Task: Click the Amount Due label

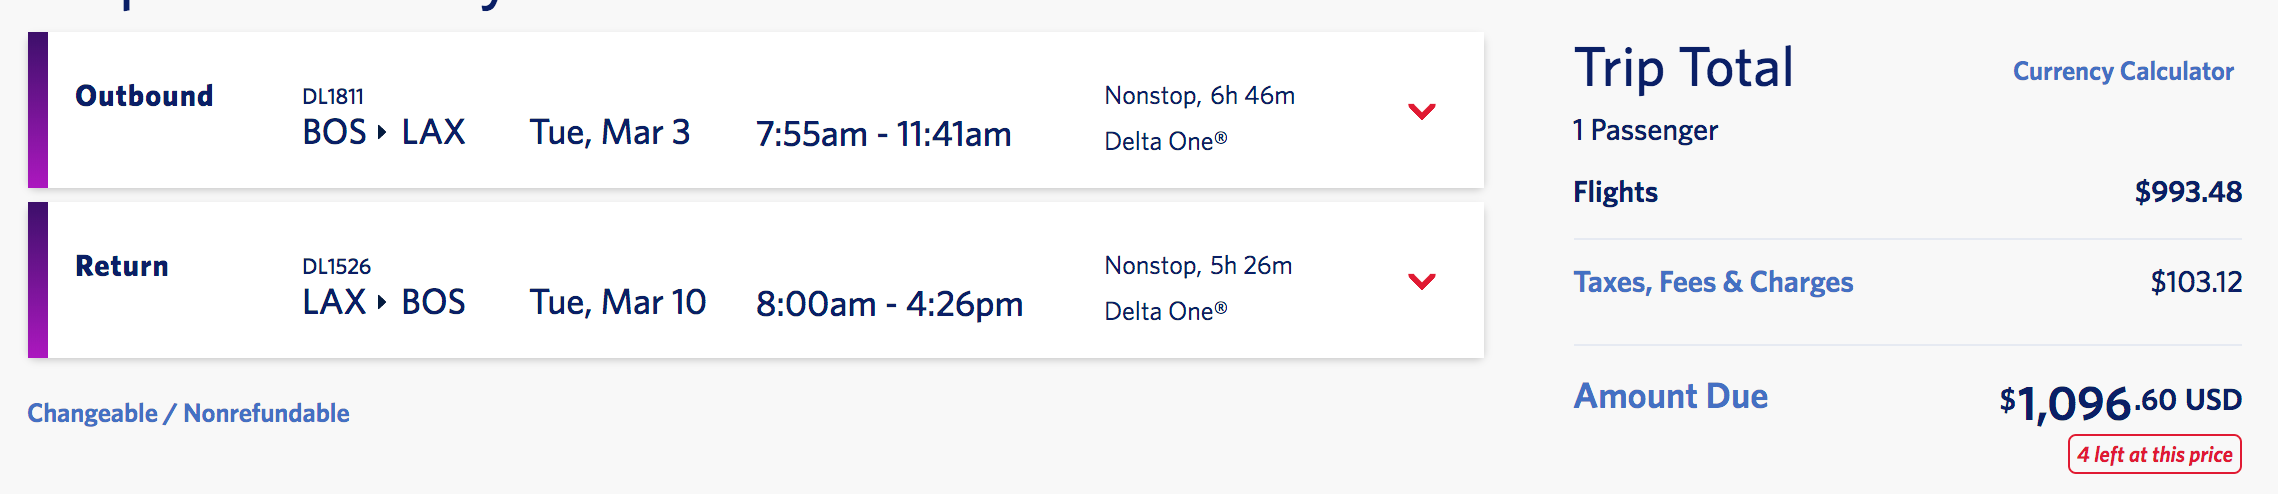Action: [1670, 396]
